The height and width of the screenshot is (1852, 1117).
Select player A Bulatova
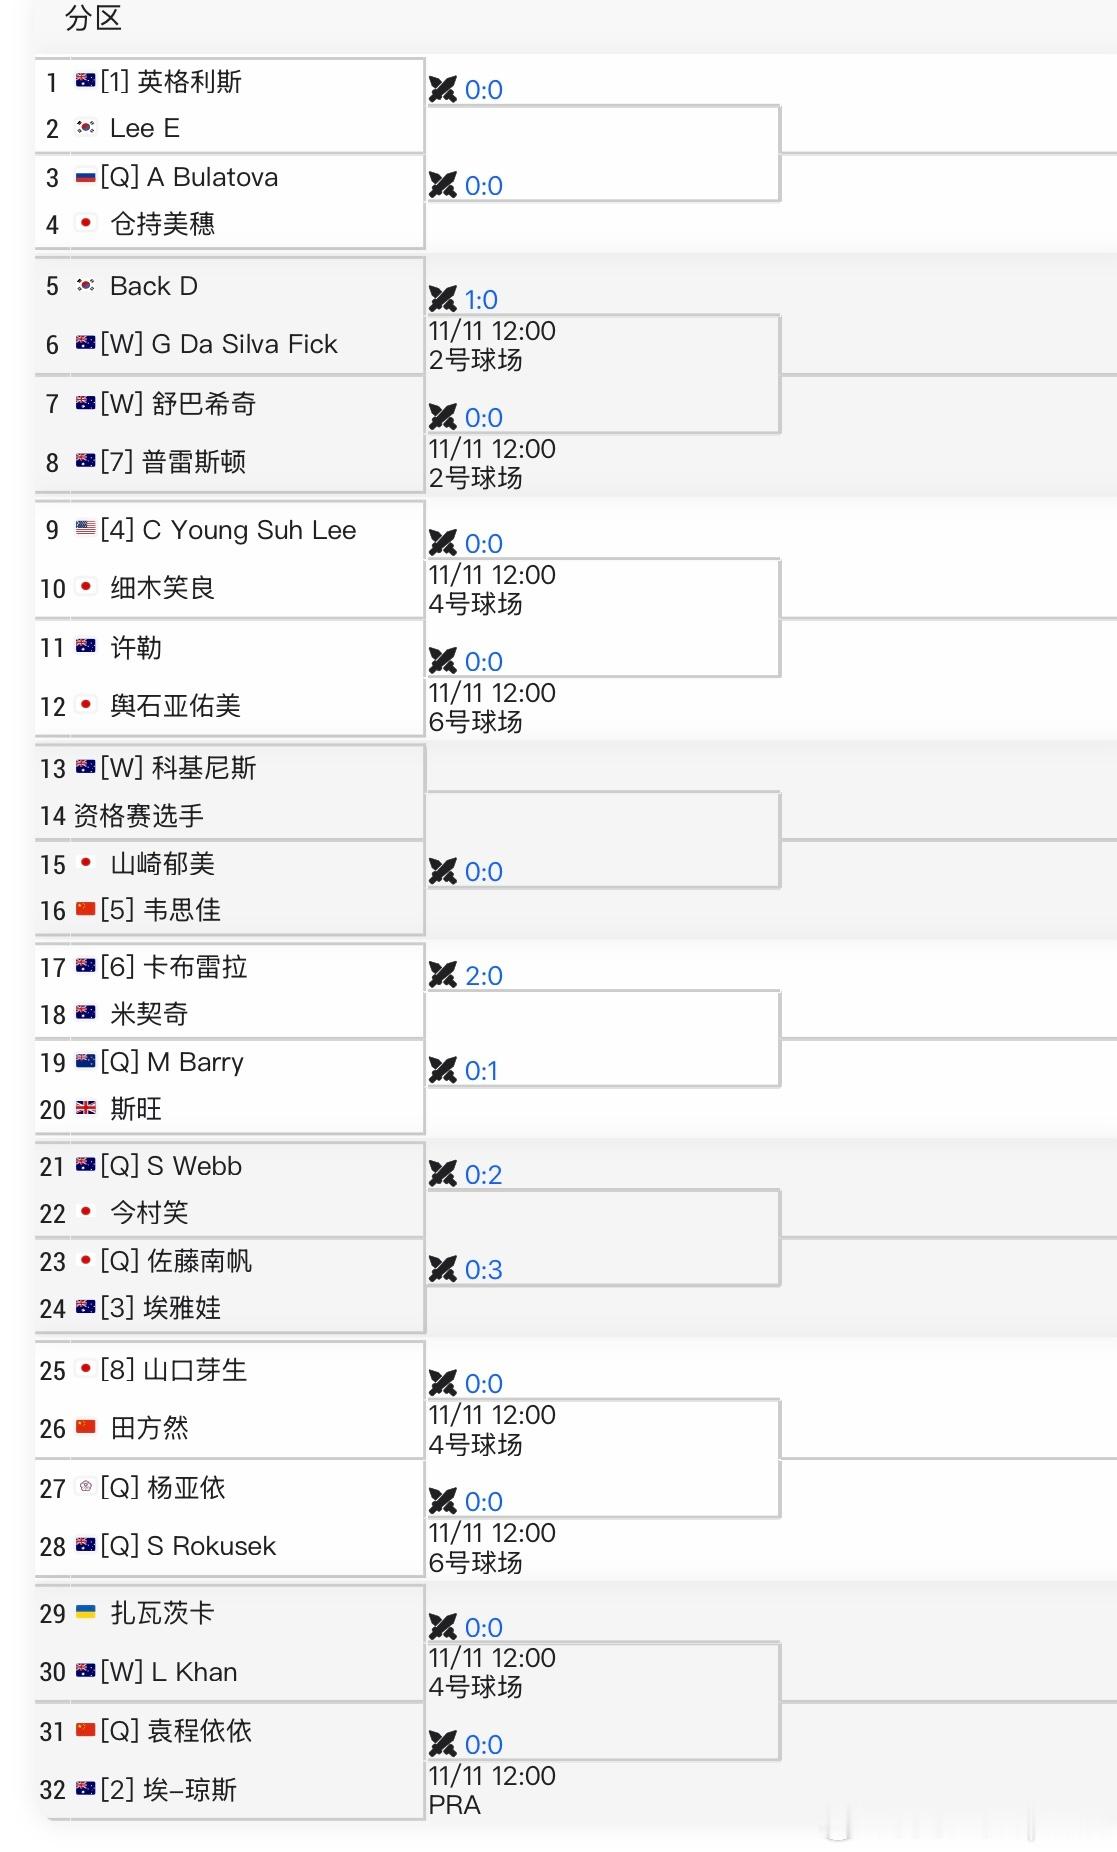click(x=212, y=177)
